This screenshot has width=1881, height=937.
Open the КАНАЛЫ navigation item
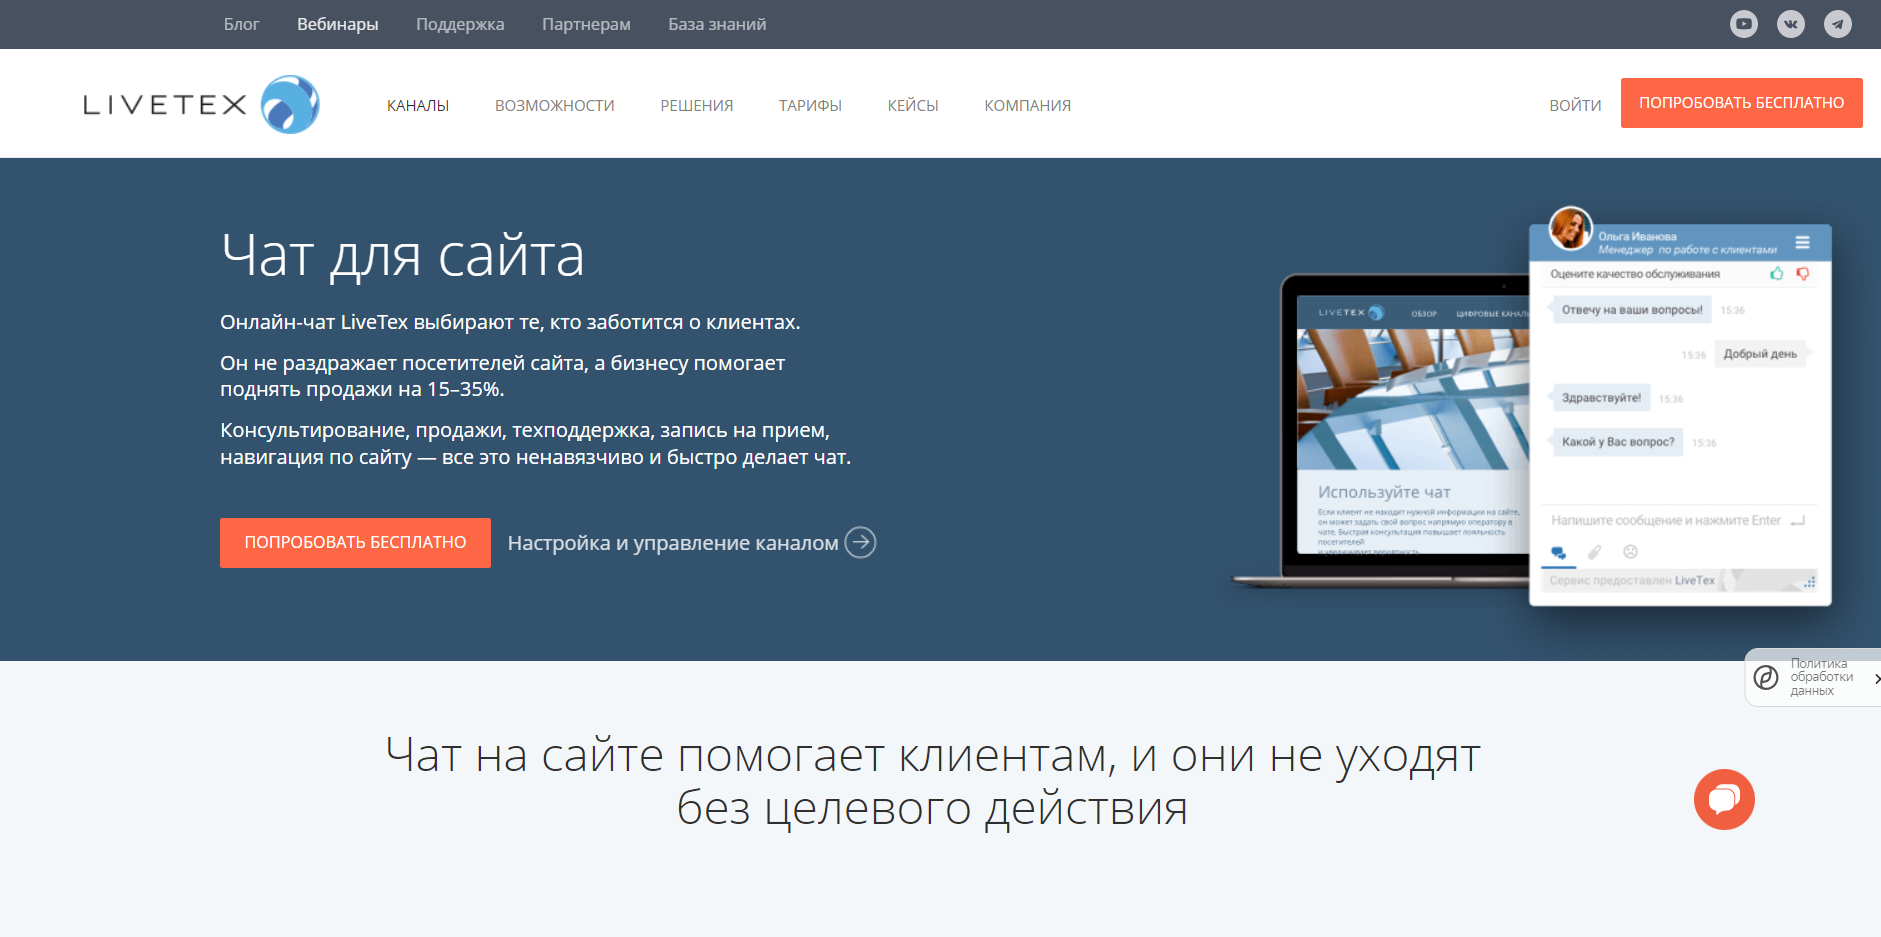(x=418, y=104)
